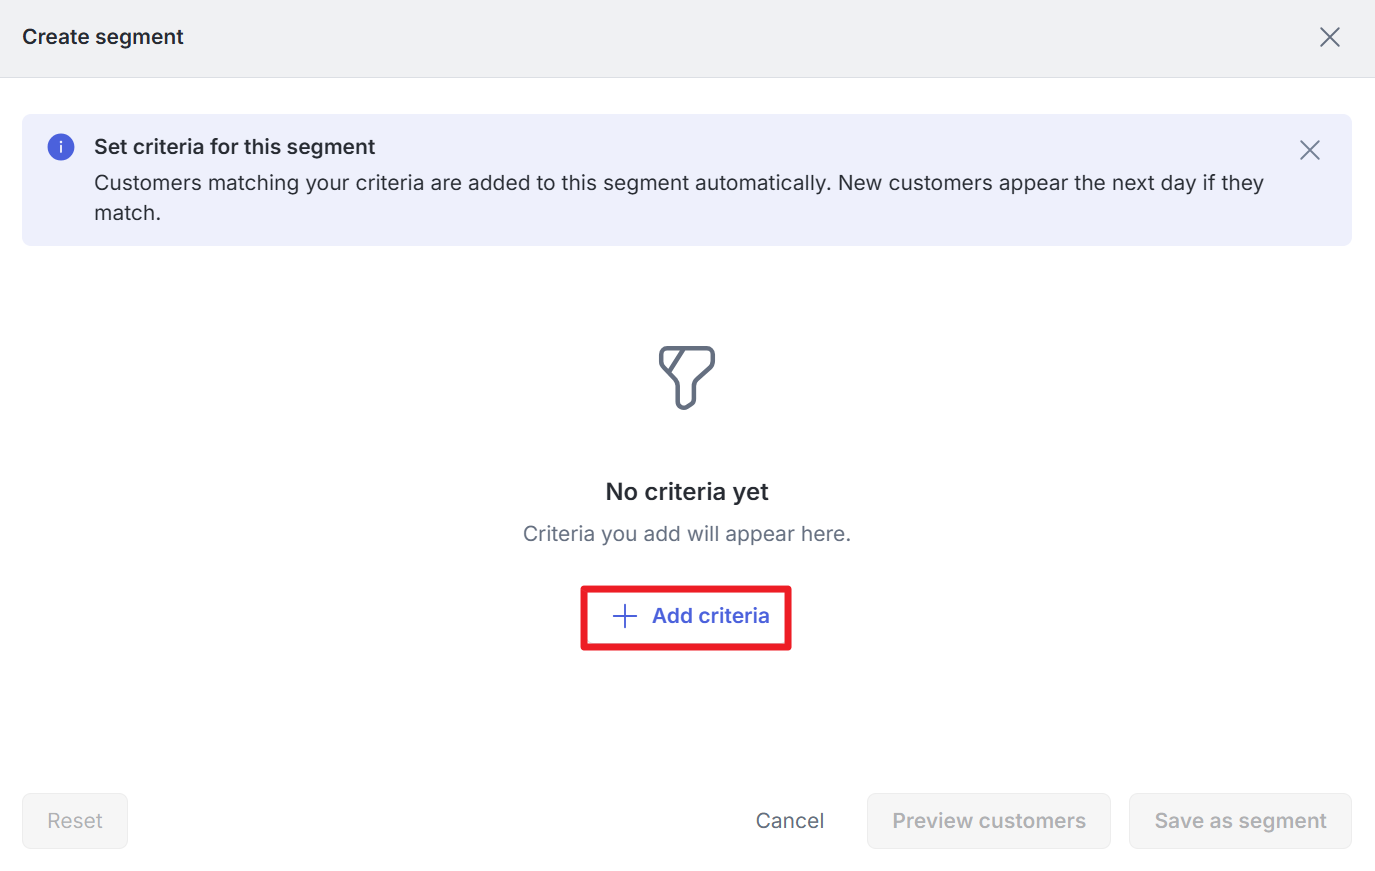Open Preview customers
The image size is (1375, 871).
(989, 821)
